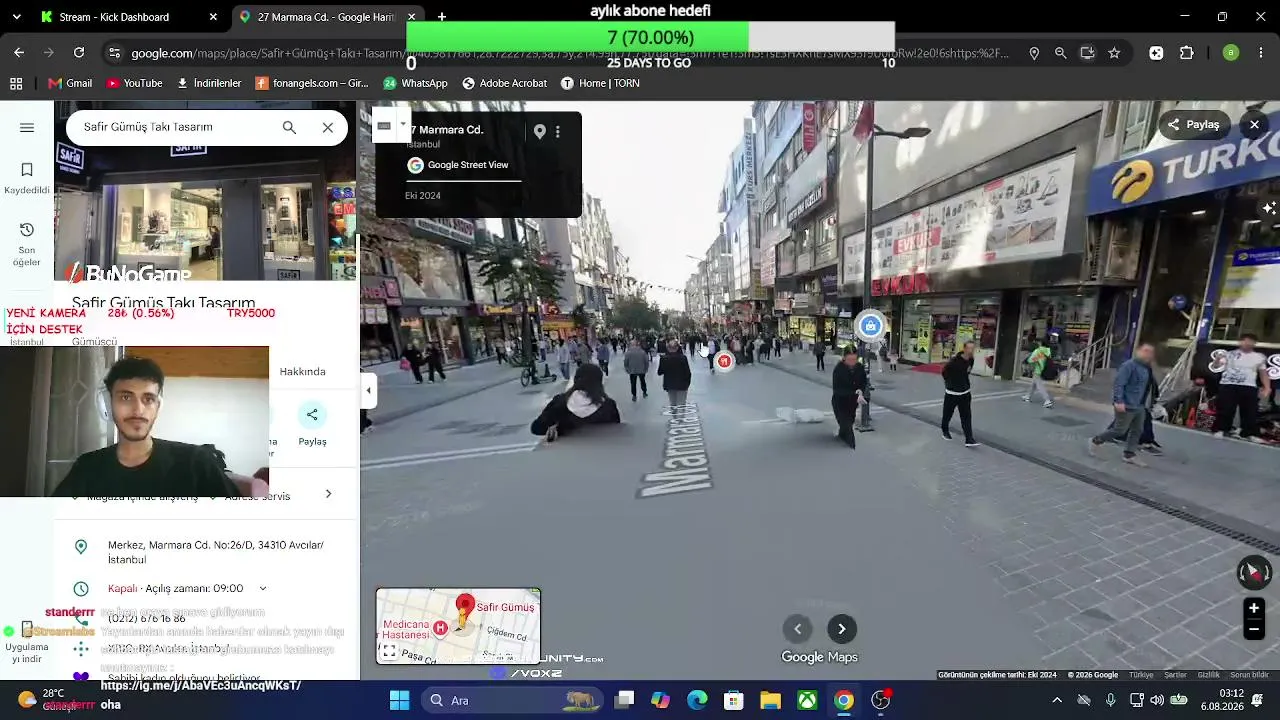Image resolution: width=1280 pixels, height=720 pixels.
Task: Open Son öğeler recent items
Action: (27, 244)
